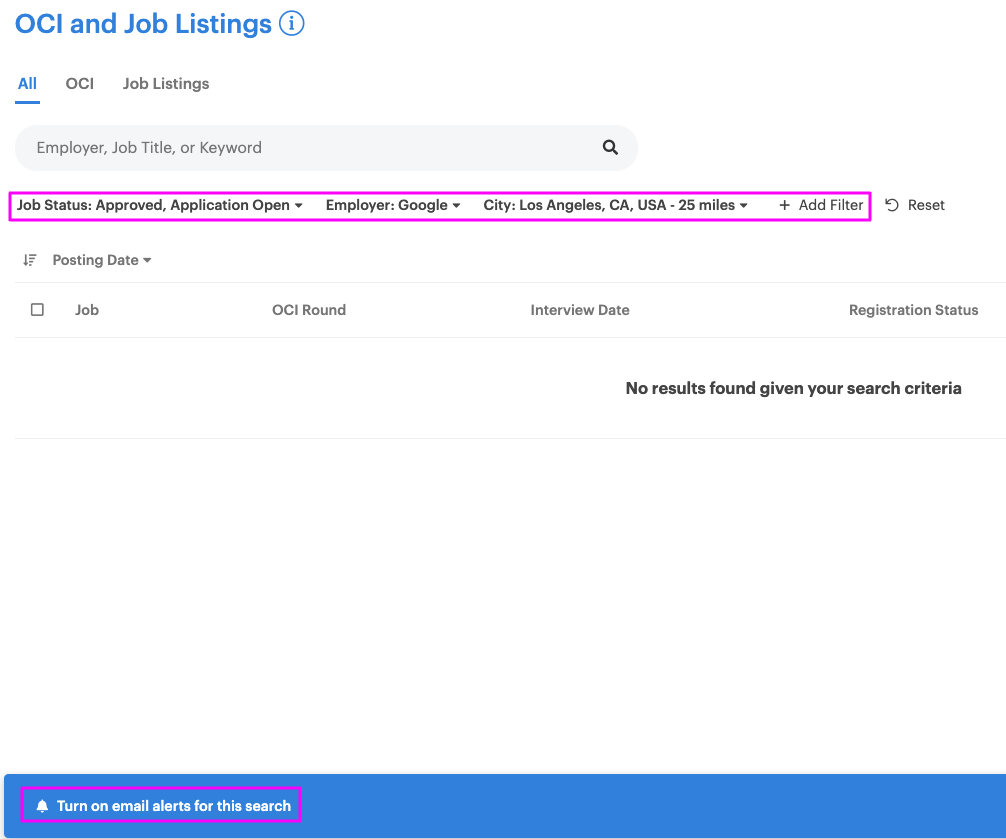This screenshot has height=839, width=1006.
Task: Expand the Posting Date sort dropdown
Action: point(101,260)
